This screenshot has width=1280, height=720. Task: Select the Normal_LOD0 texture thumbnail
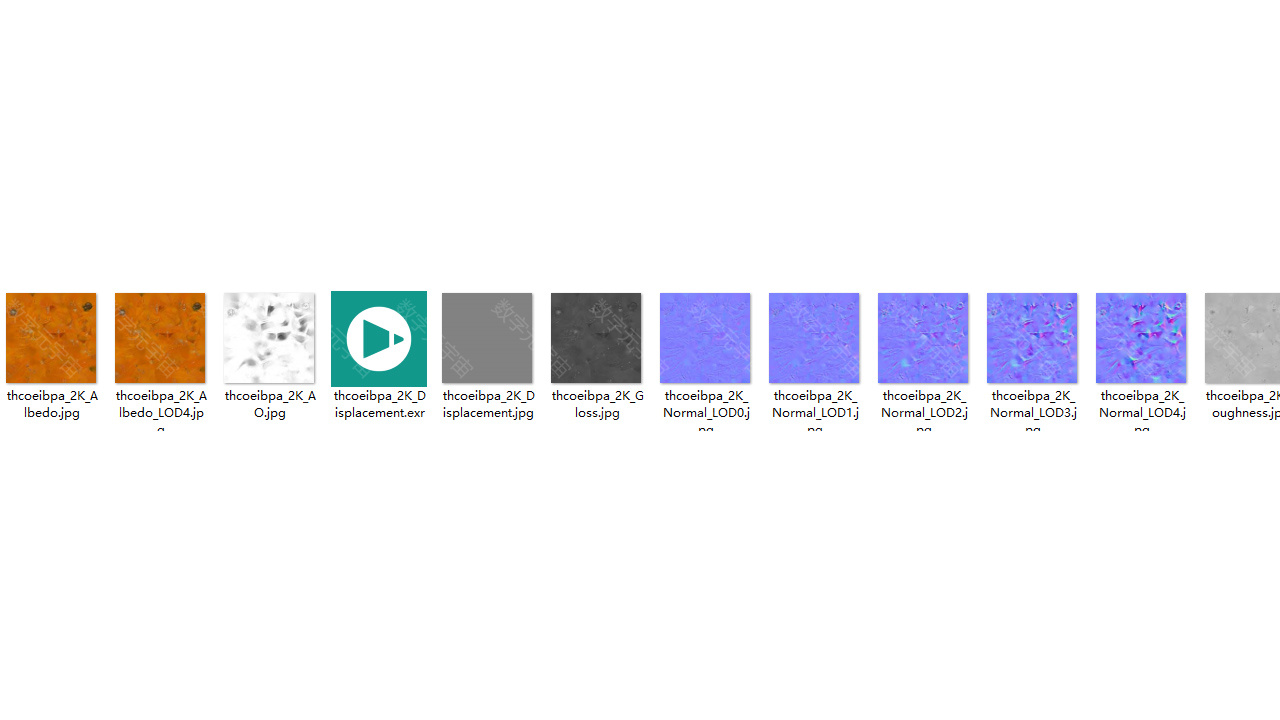(x=705, y=338)
